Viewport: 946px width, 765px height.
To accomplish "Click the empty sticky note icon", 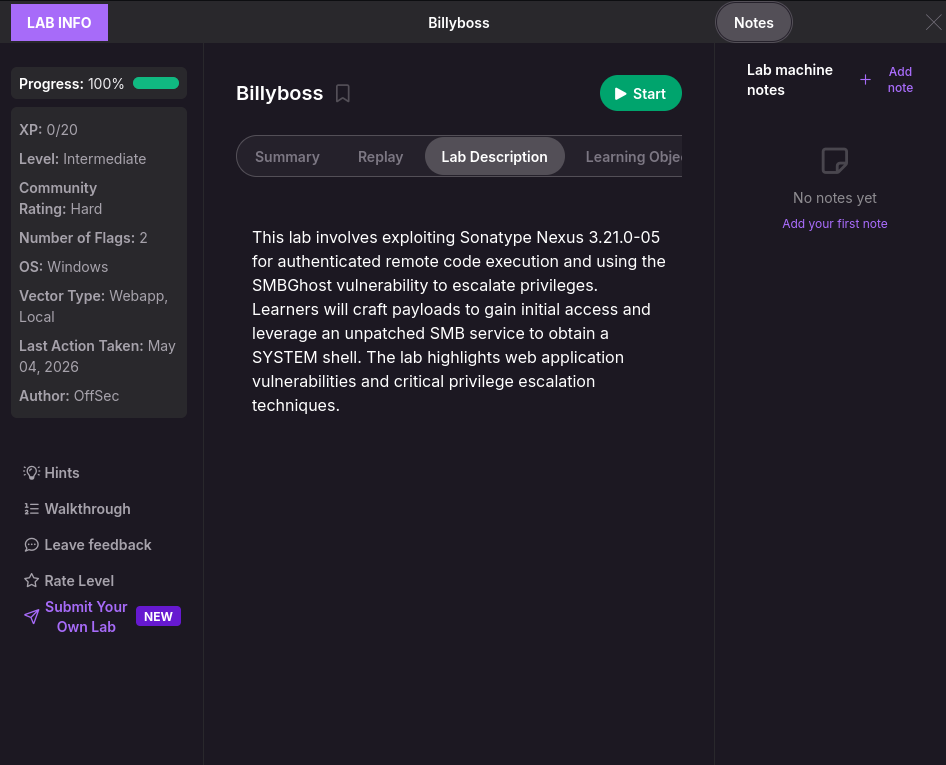I will click(x=835, y=161).
